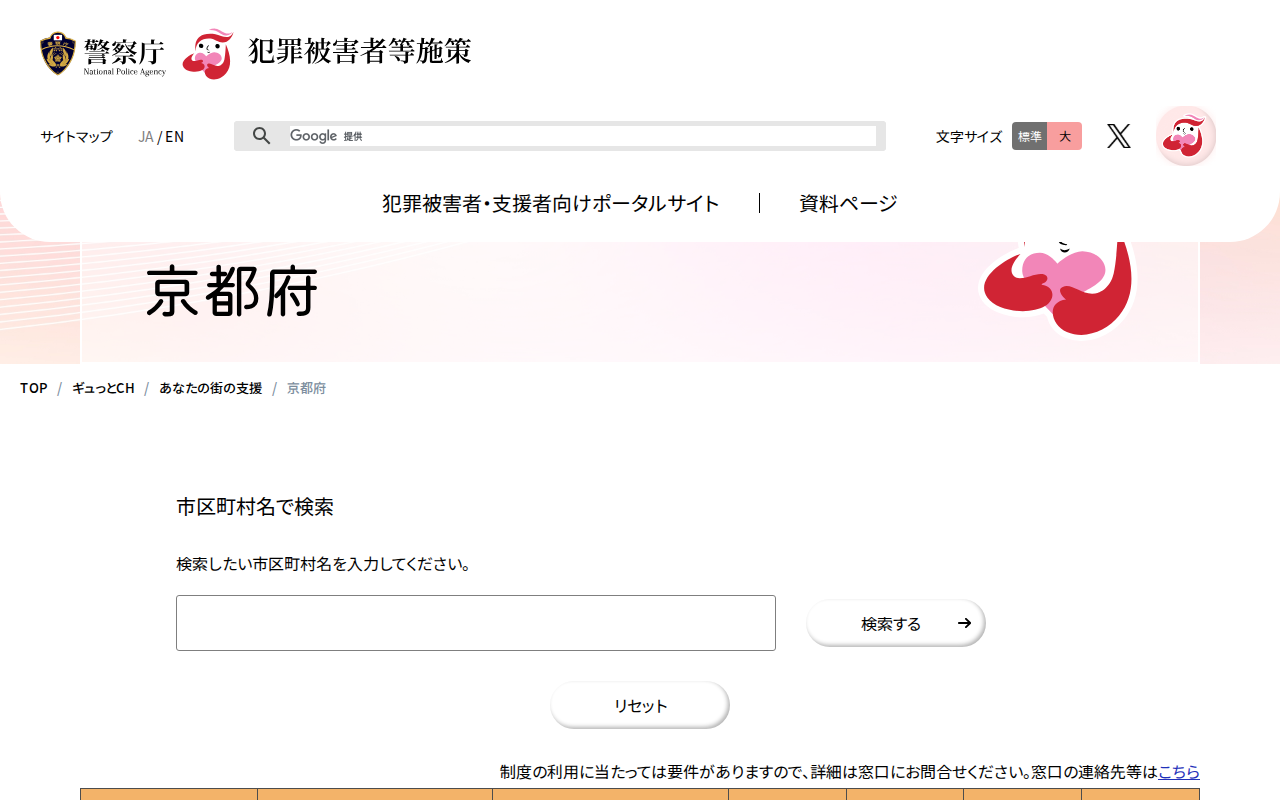Switch language to EN

pyautogui.click(x=175, y=137)
